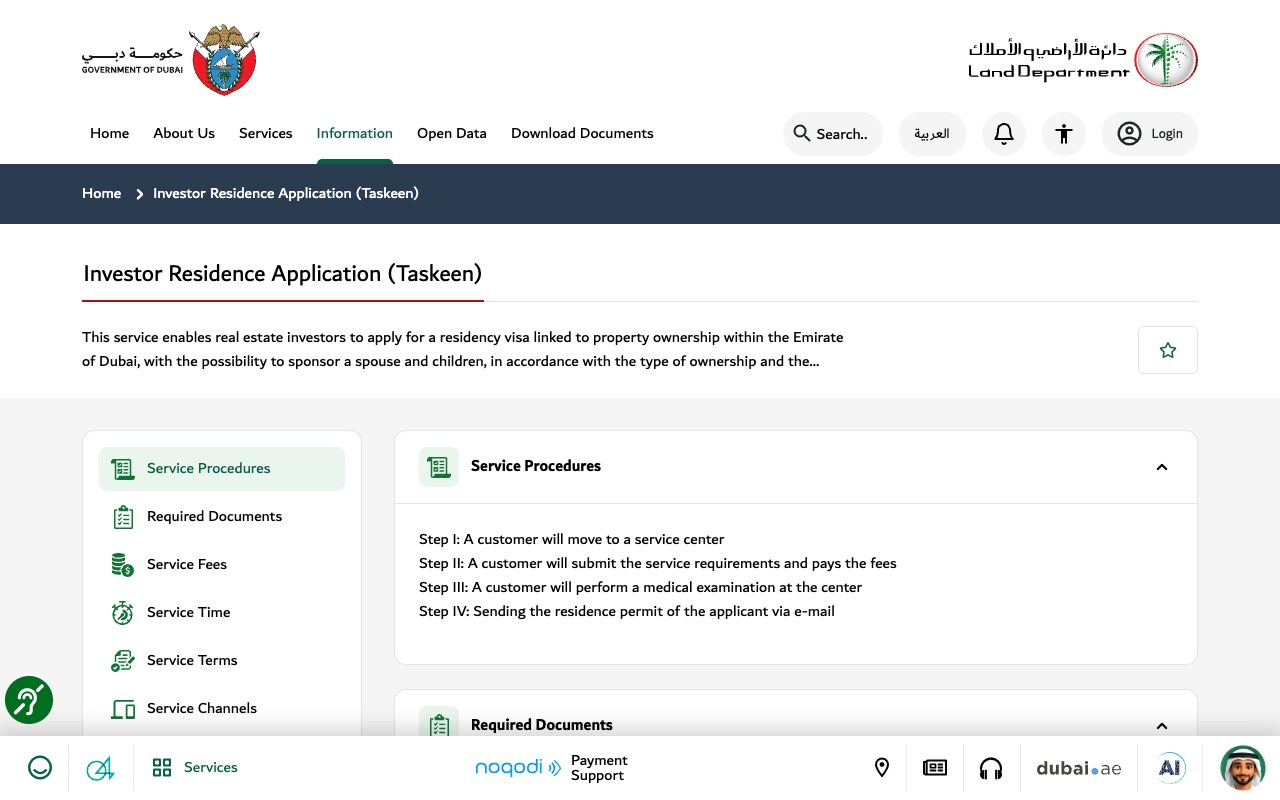
Task: Collapse the Required Documents section
Action: click(x=1162, y=726)
